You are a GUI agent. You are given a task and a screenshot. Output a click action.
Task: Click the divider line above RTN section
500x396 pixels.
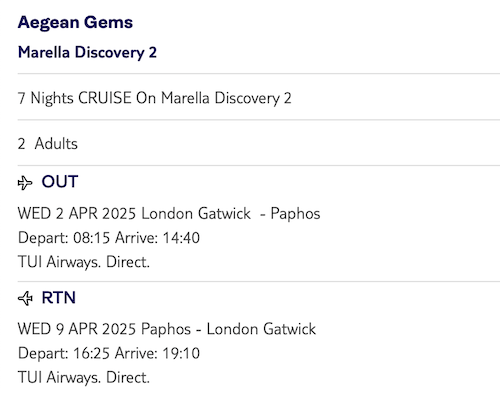pyautogui.click(x=259, y=281)
